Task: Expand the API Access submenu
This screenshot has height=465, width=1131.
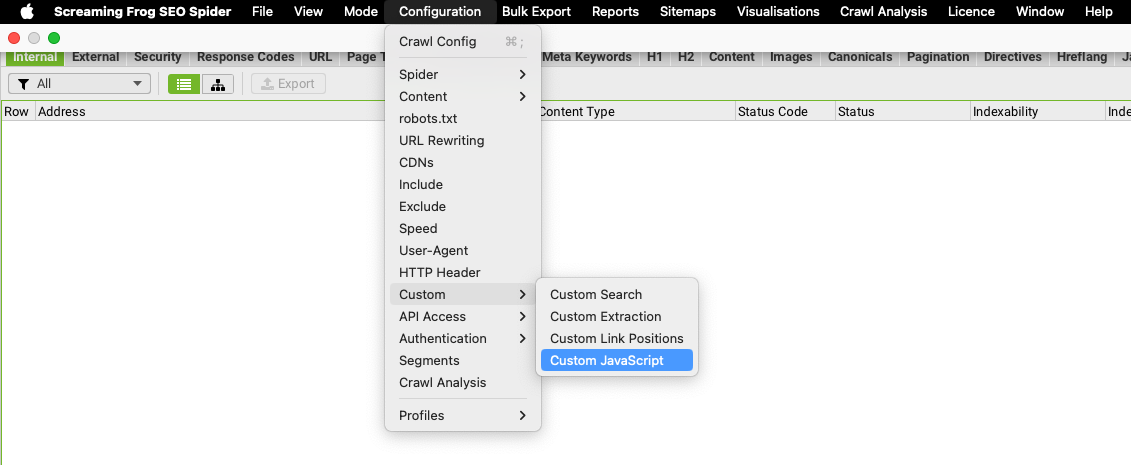Action: [462, 316]
